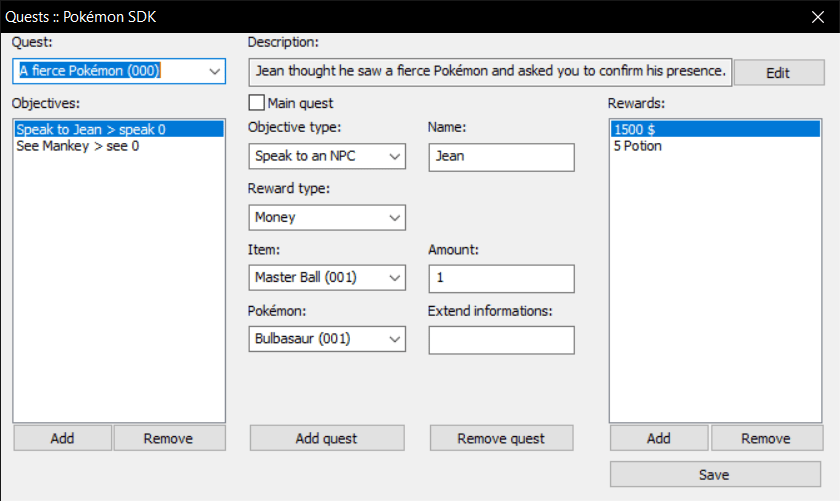Select 'See Mankey > see 0' objective
The image size is (840, 501).
point(119,146)
